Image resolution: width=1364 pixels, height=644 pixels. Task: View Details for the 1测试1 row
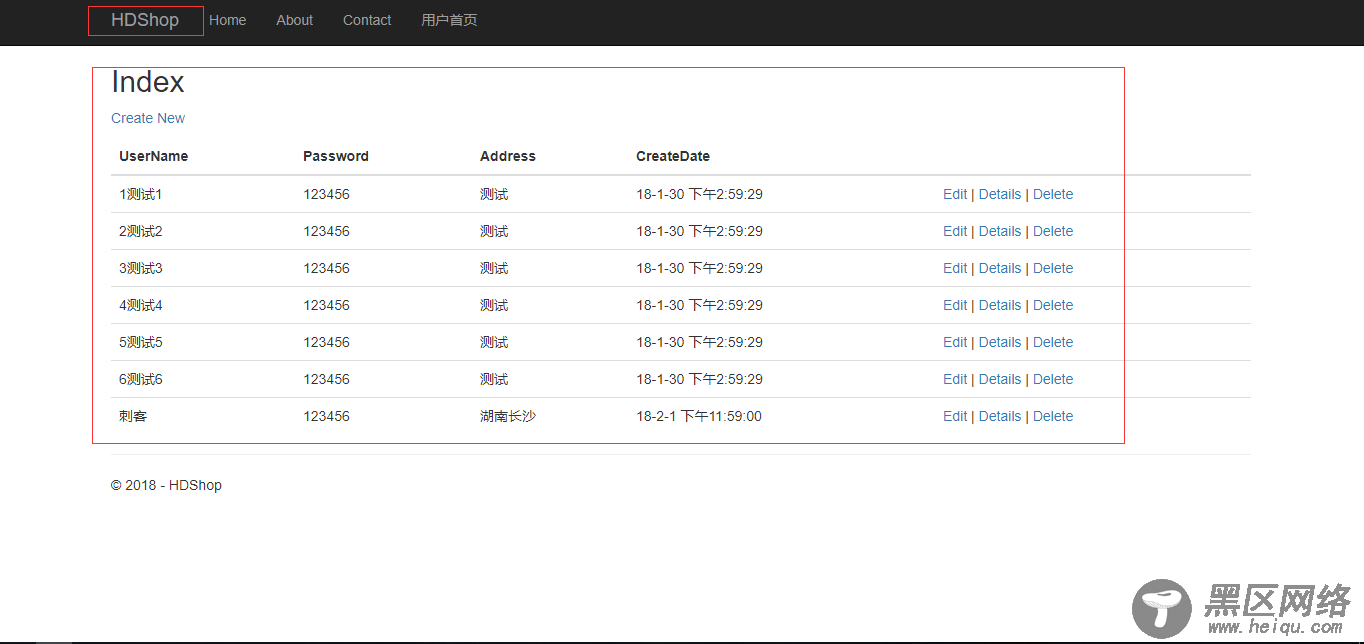click(1000, 194)
